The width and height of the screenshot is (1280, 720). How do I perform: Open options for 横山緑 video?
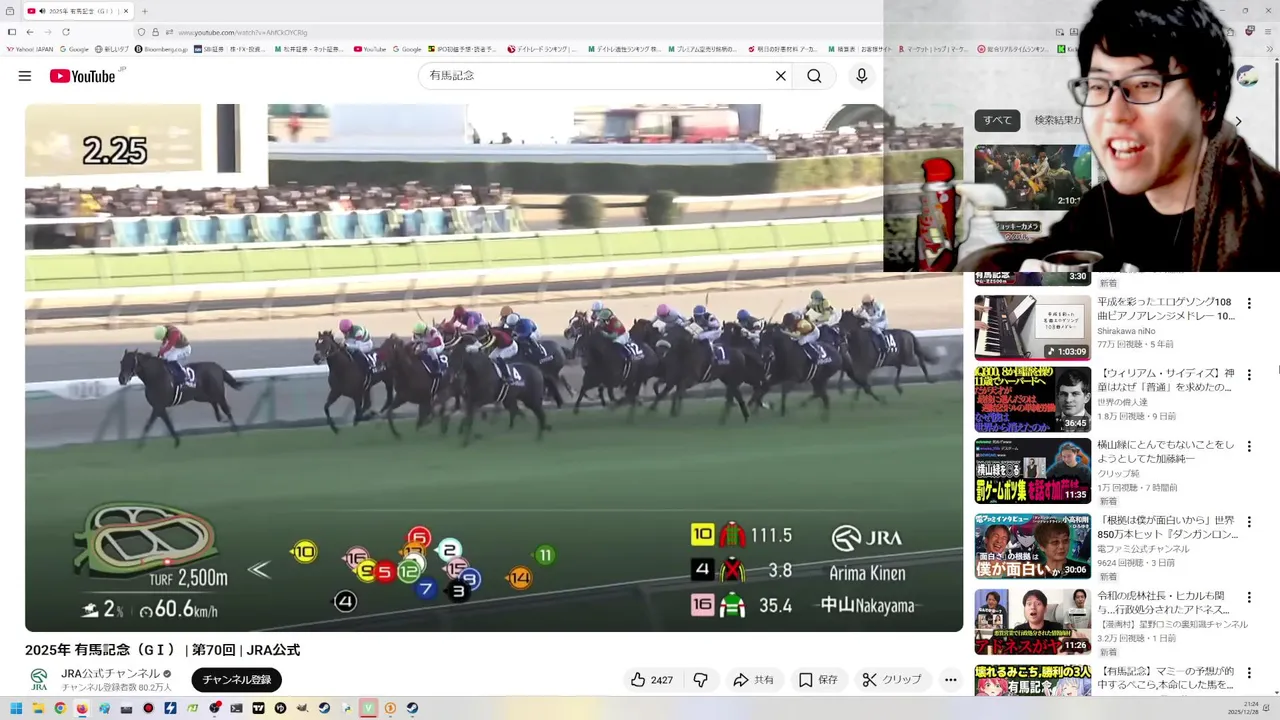[1249, 447]
